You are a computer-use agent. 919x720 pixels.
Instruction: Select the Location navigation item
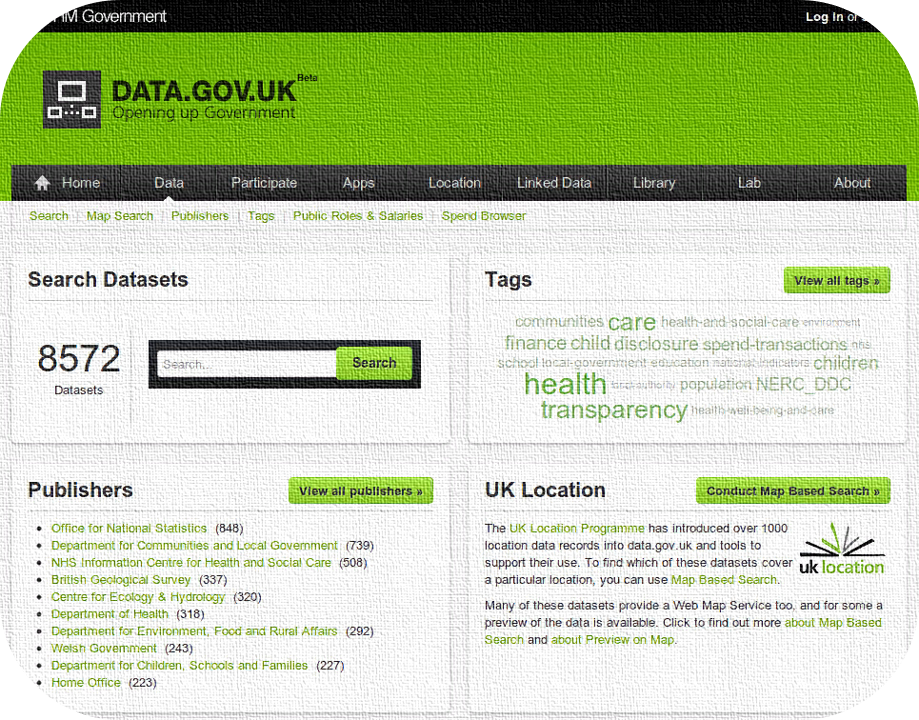click(454, 183)
